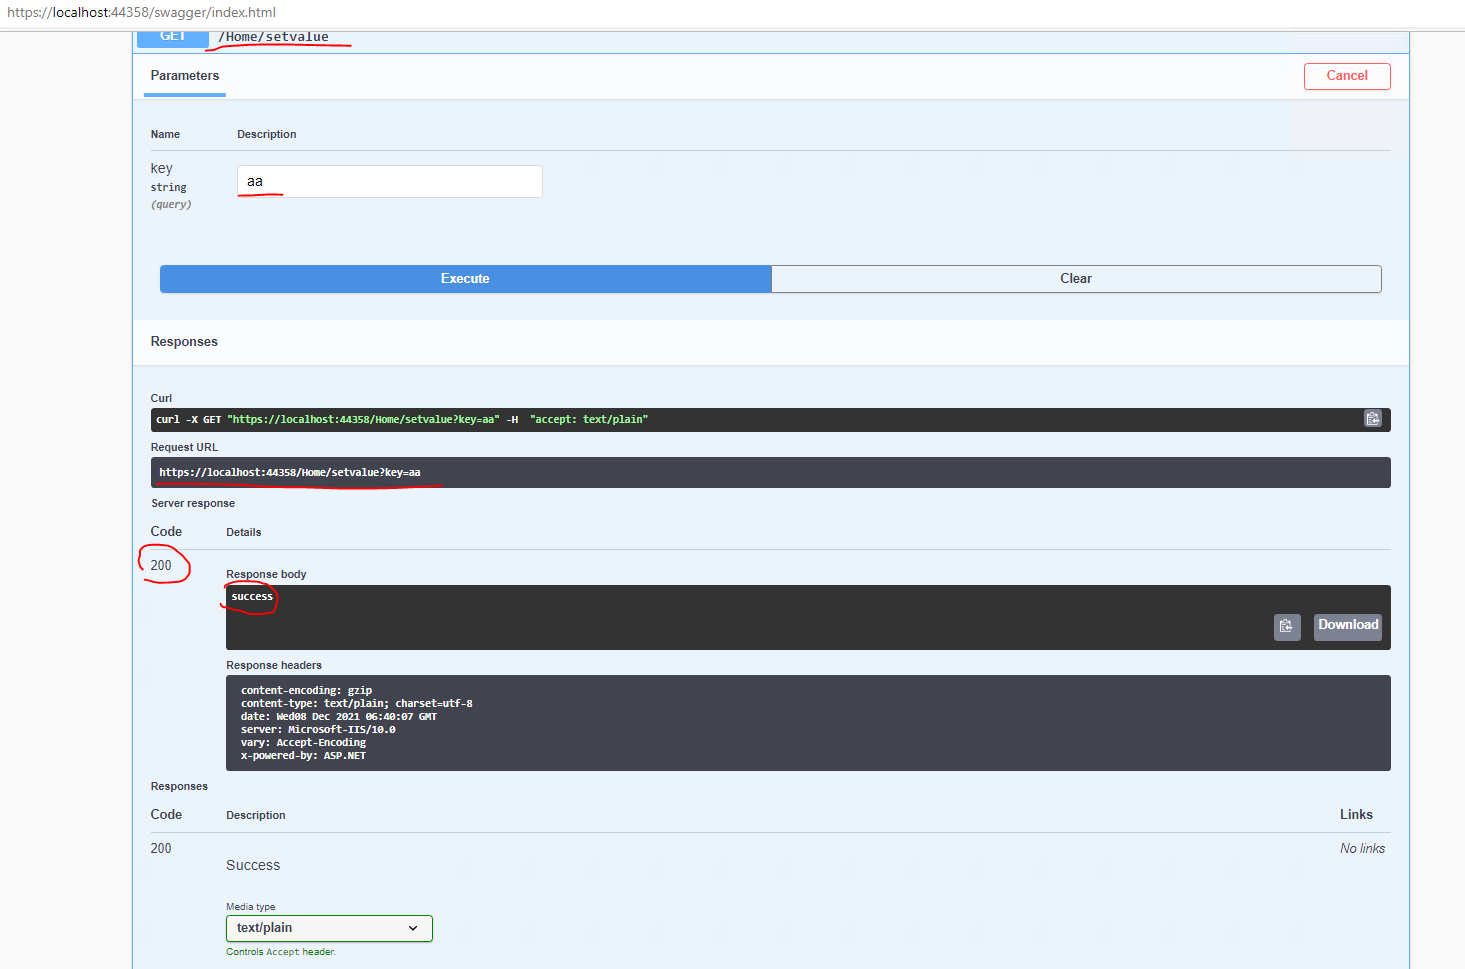Viewport: 1465px width, 969px height.
Task: Click the server: Microsoft-IIS/10.0 header line
Action: pyautogui.click(x=318, y=730)
